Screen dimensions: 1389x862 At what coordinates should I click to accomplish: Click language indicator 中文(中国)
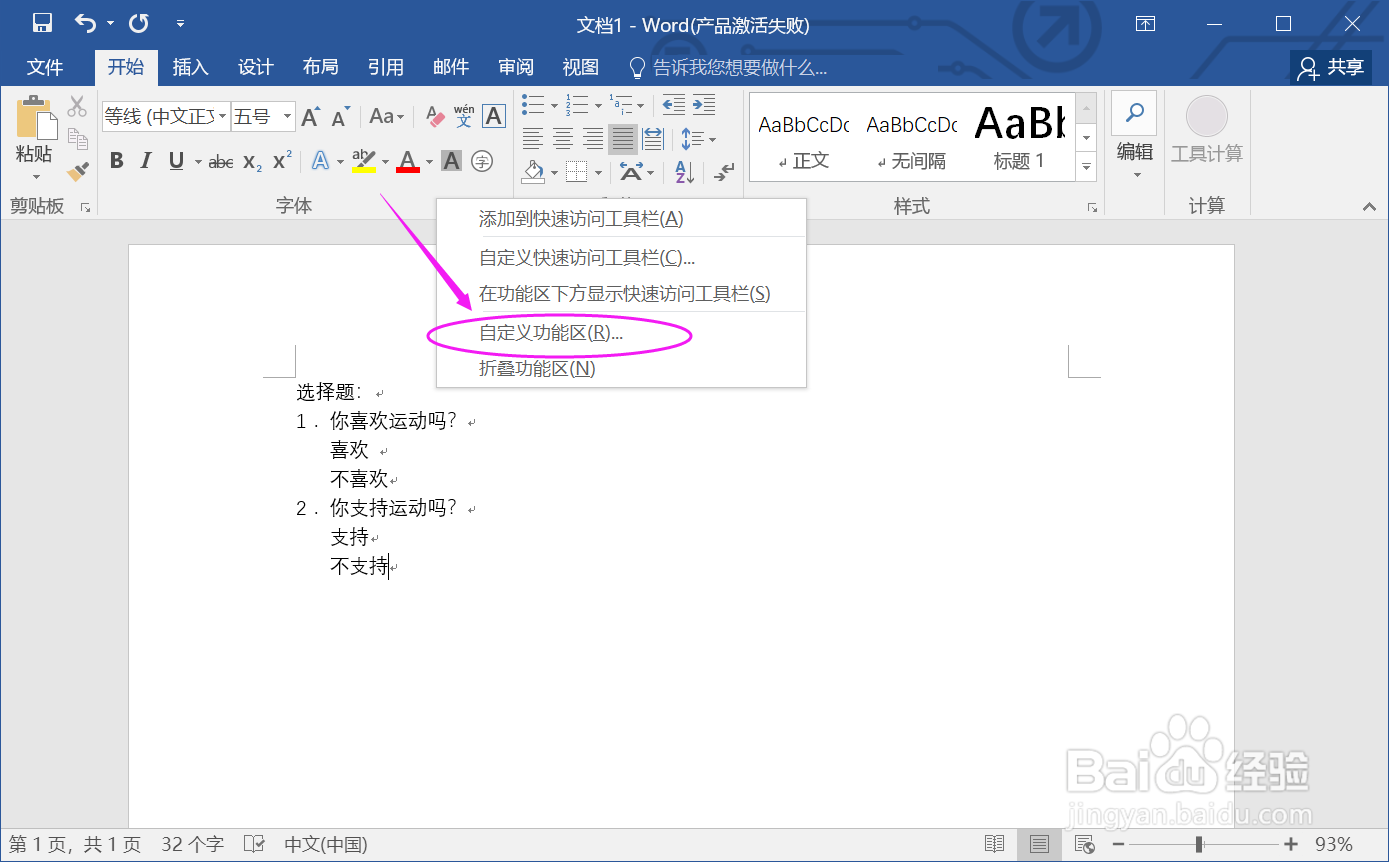326,844
